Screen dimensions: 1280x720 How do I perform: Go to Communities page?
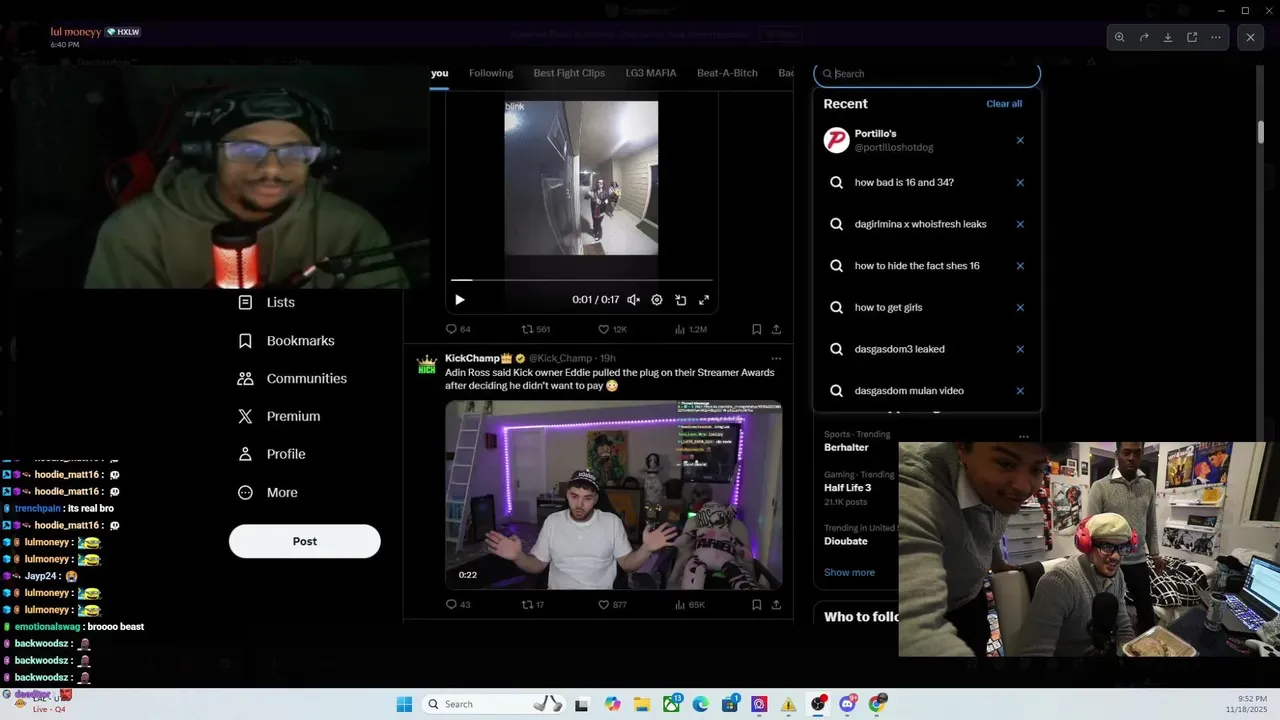coord(292,379)
